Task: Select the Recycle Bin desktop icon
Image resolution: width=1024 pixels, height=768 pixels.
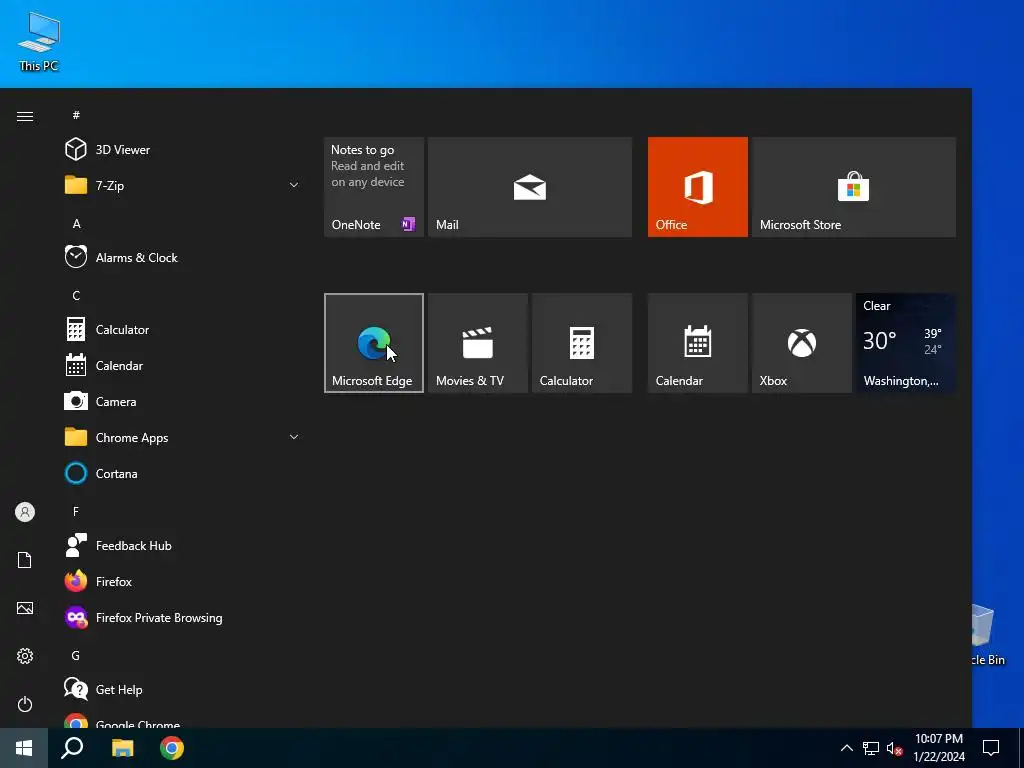Action: (x=986, y=635)
